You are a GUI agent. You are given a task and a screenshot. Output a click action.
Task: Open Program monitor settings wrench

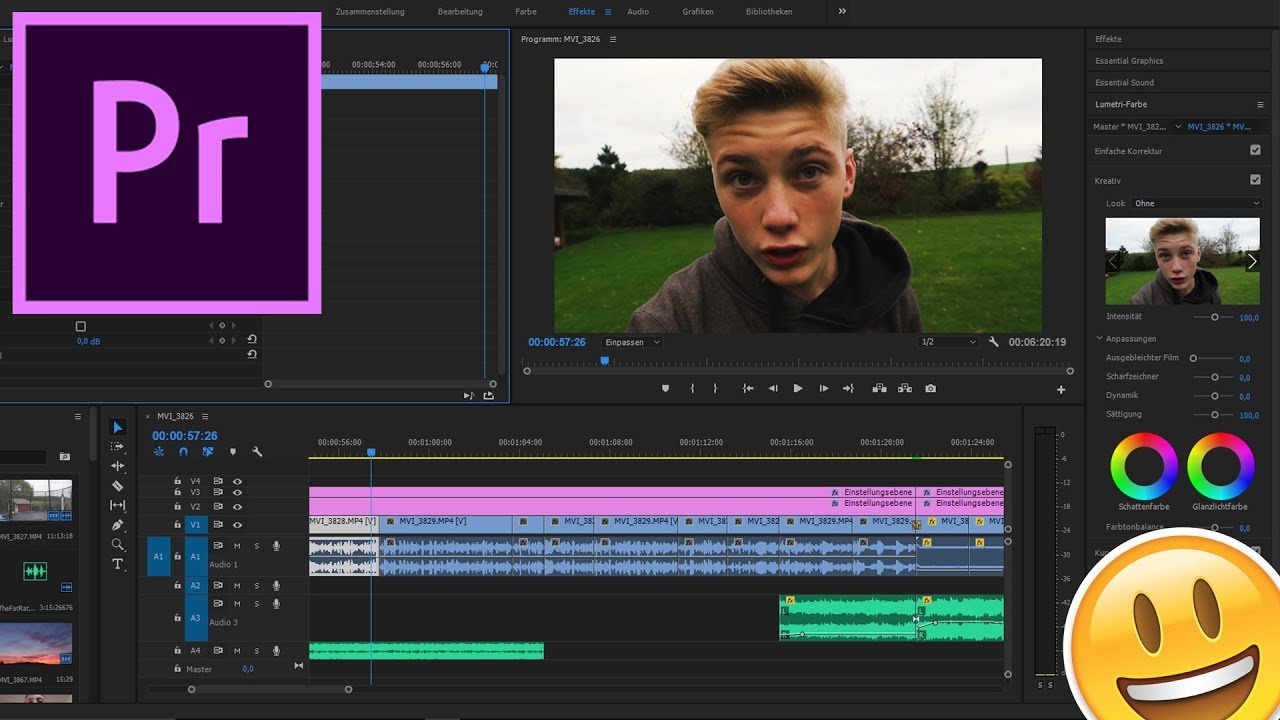pos(993,342)
